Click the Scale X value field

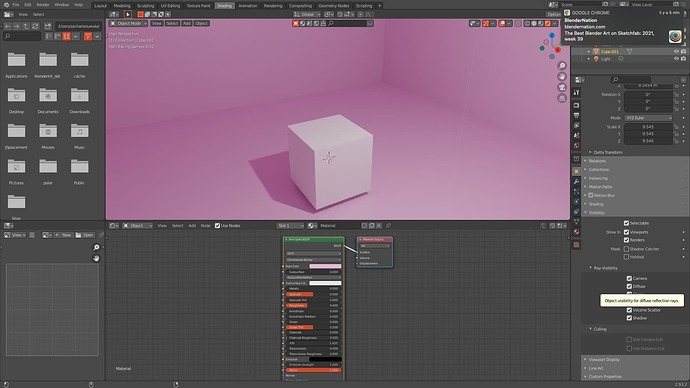click(648, 127)
